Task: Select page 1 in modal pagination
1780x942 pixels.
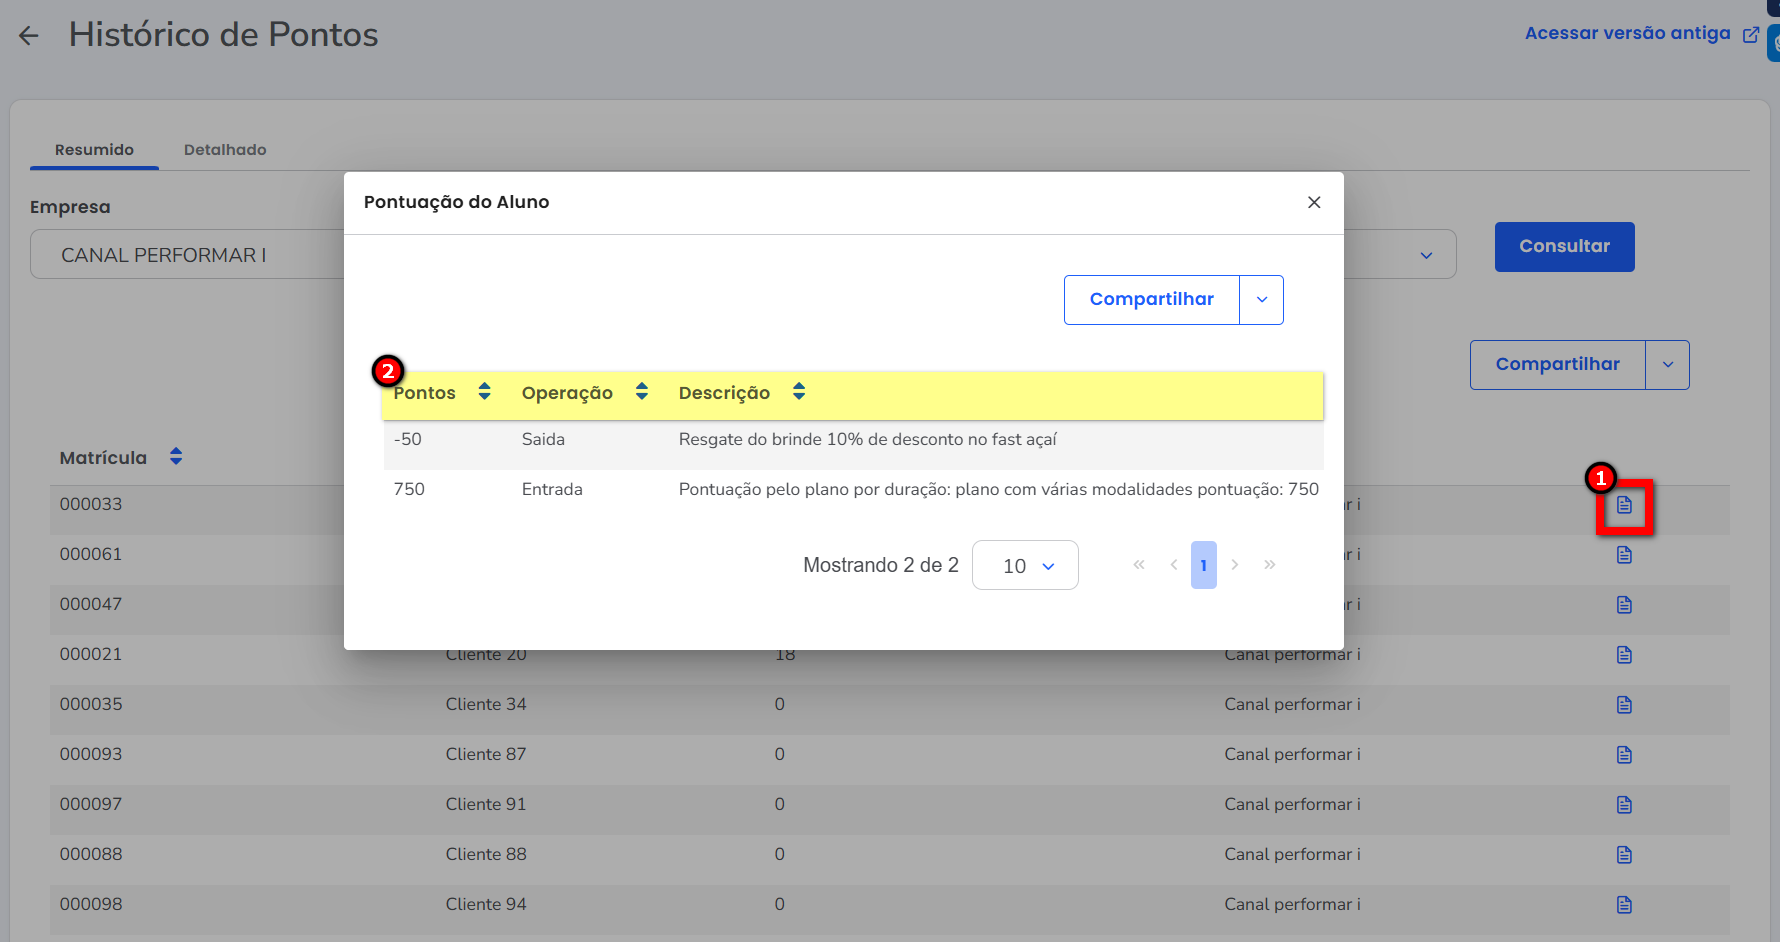Action: [x=1203, y=566]
